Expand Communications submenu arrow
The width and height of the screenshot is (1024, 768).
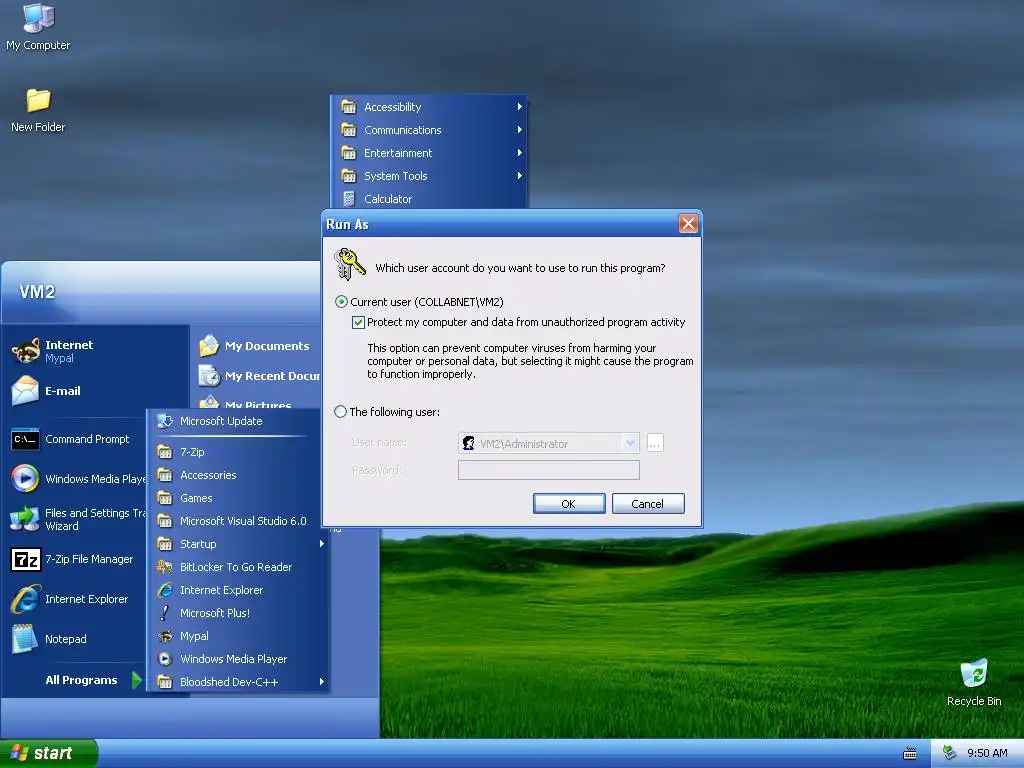(519, 129)
